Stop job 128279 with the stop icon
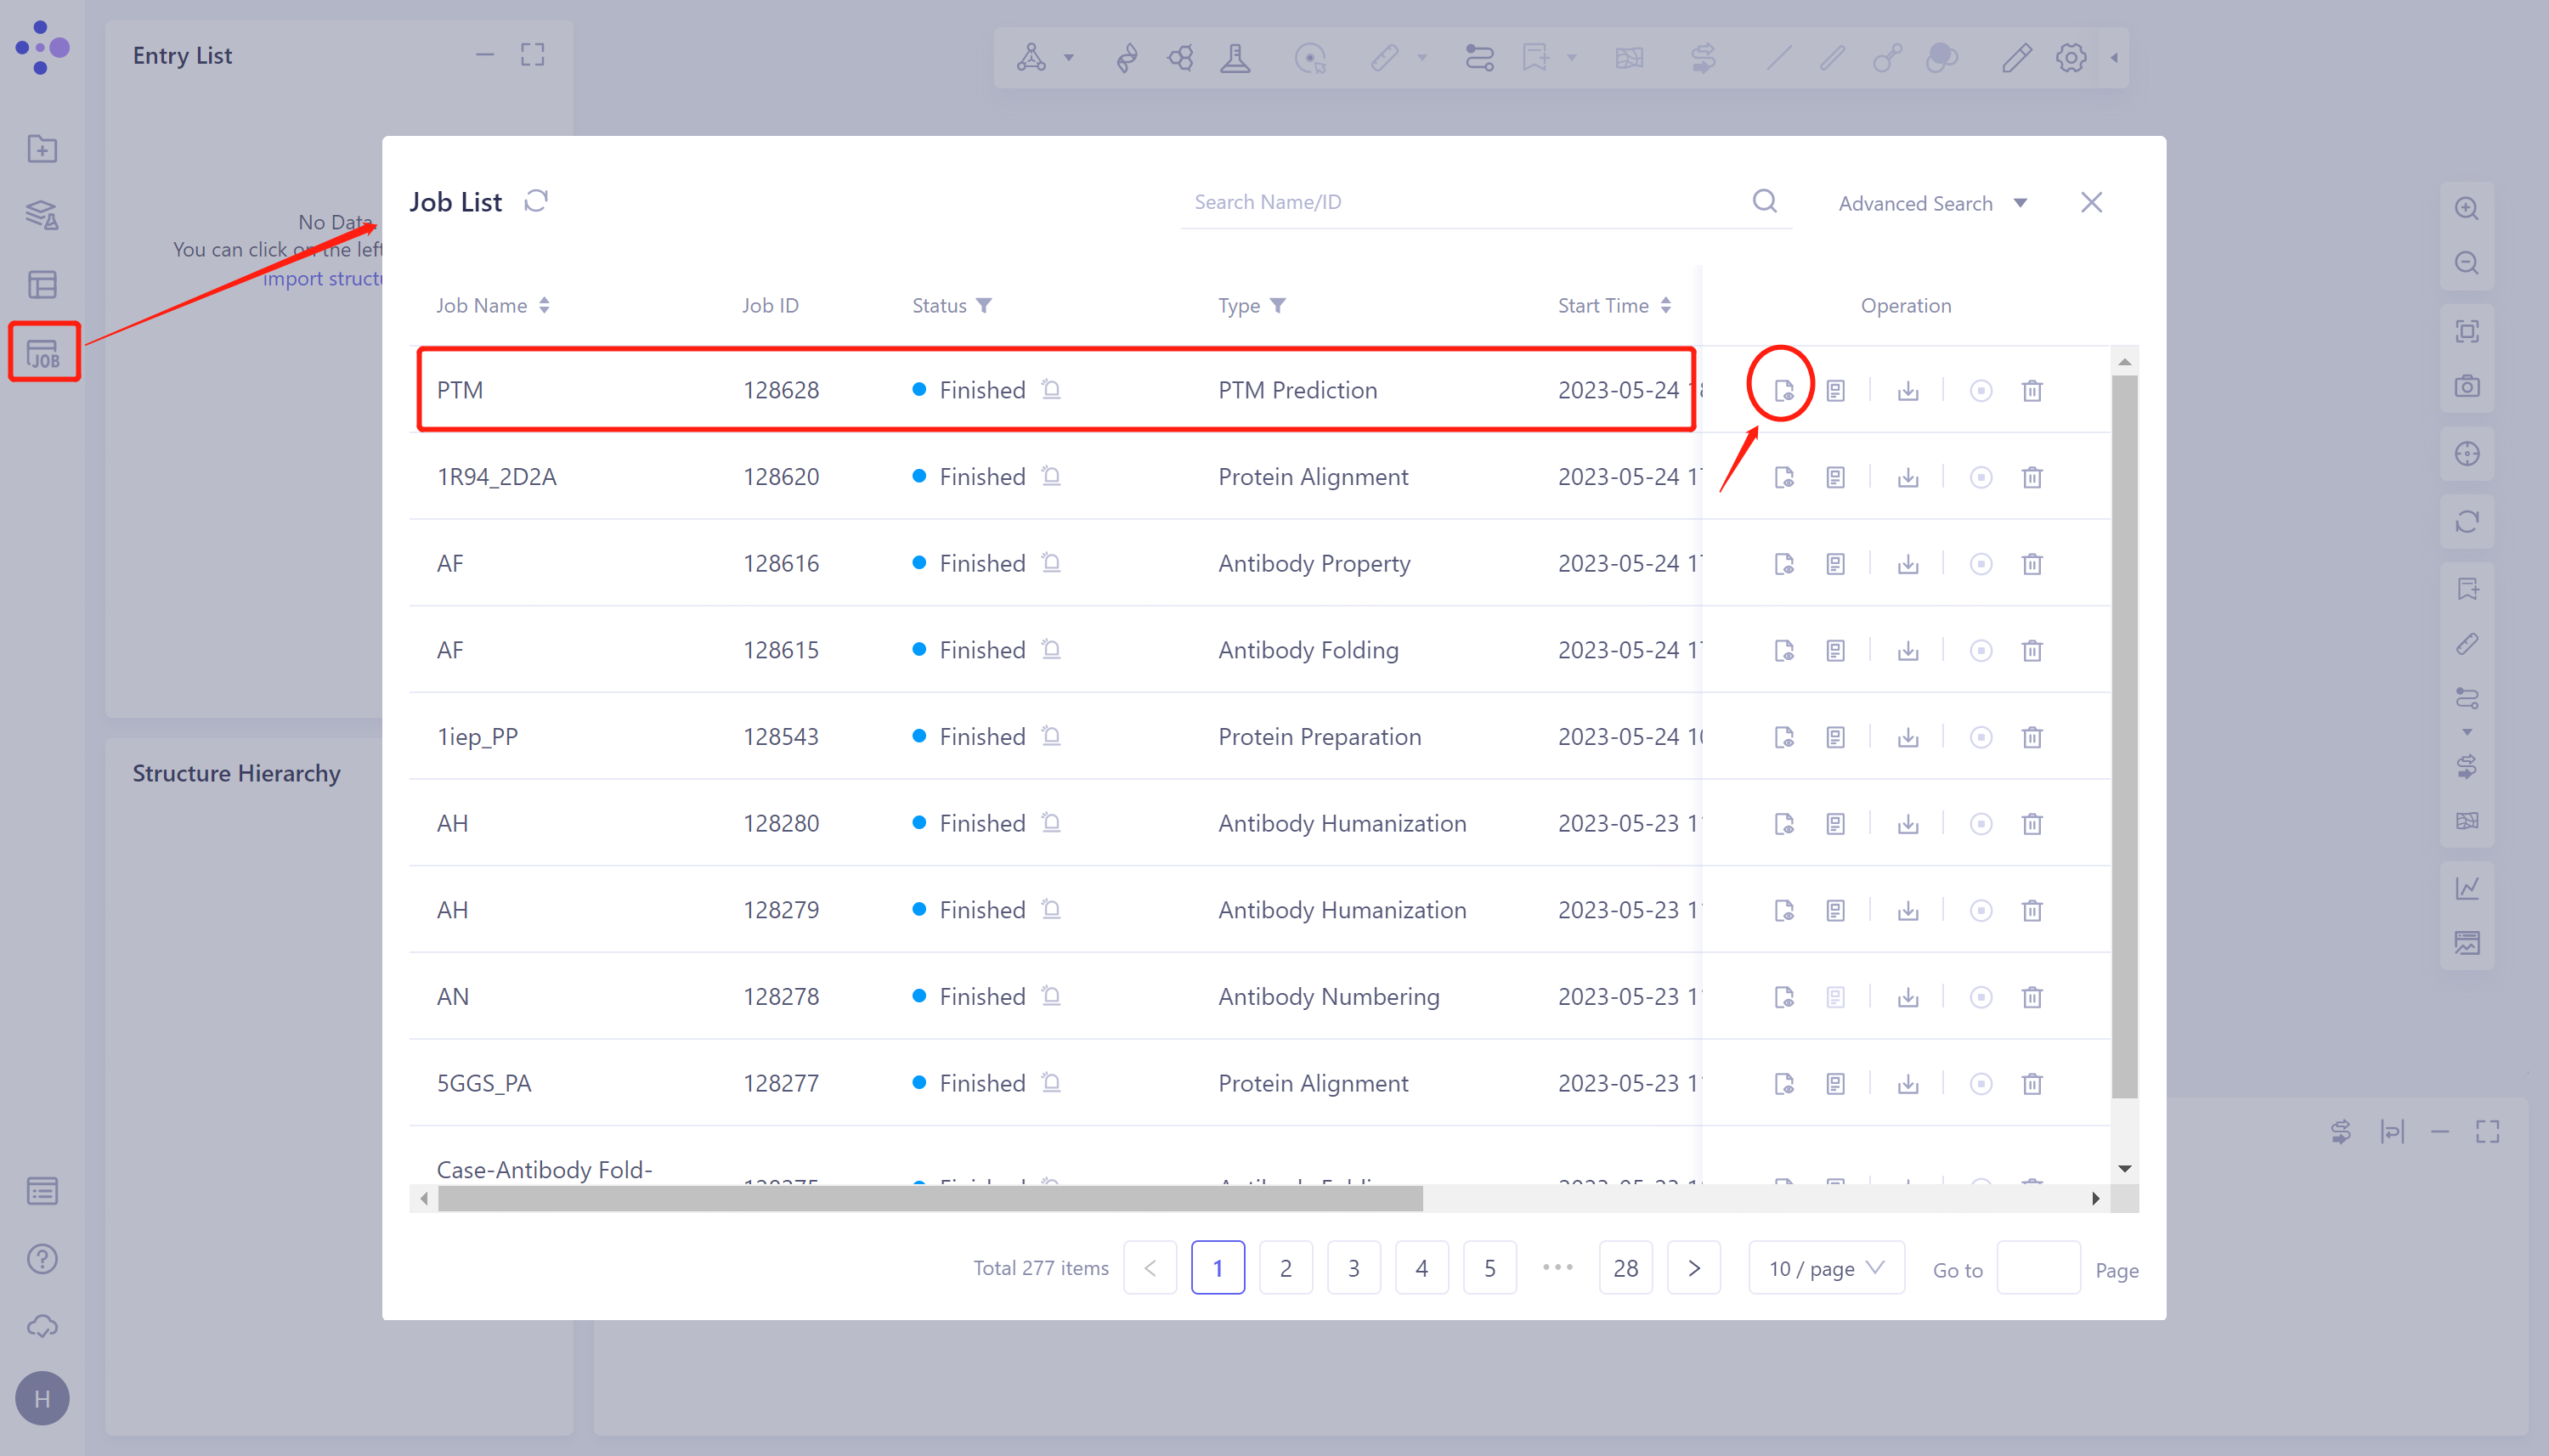The width and height of the screenshot is (2549, 1456). coord(1980,910)
